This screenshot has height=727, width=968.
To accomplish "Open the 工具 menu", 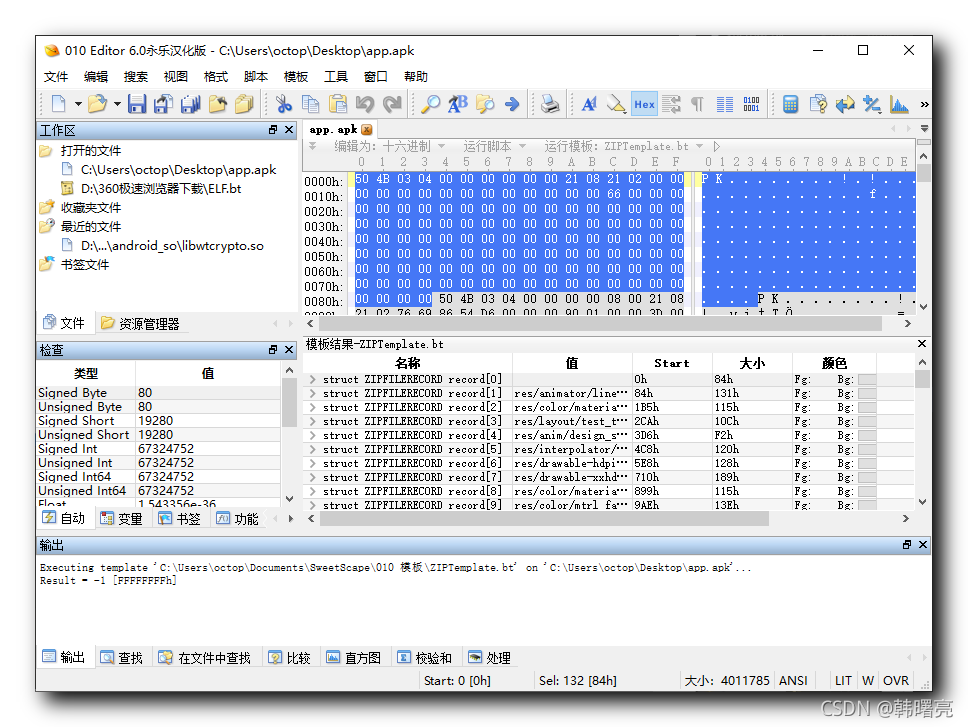I will tap(336, 77).
